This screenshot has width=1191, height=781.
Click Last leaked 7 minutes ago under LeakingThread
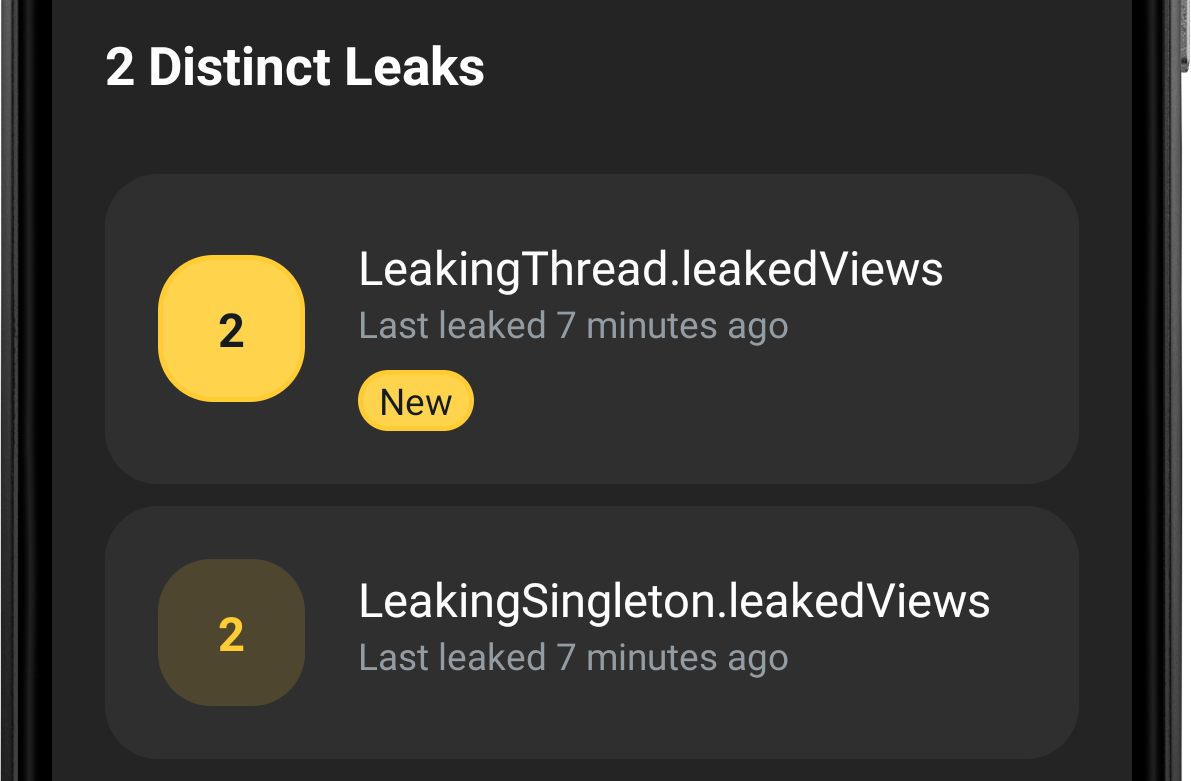pyautogui.click(x=573, y=325)
